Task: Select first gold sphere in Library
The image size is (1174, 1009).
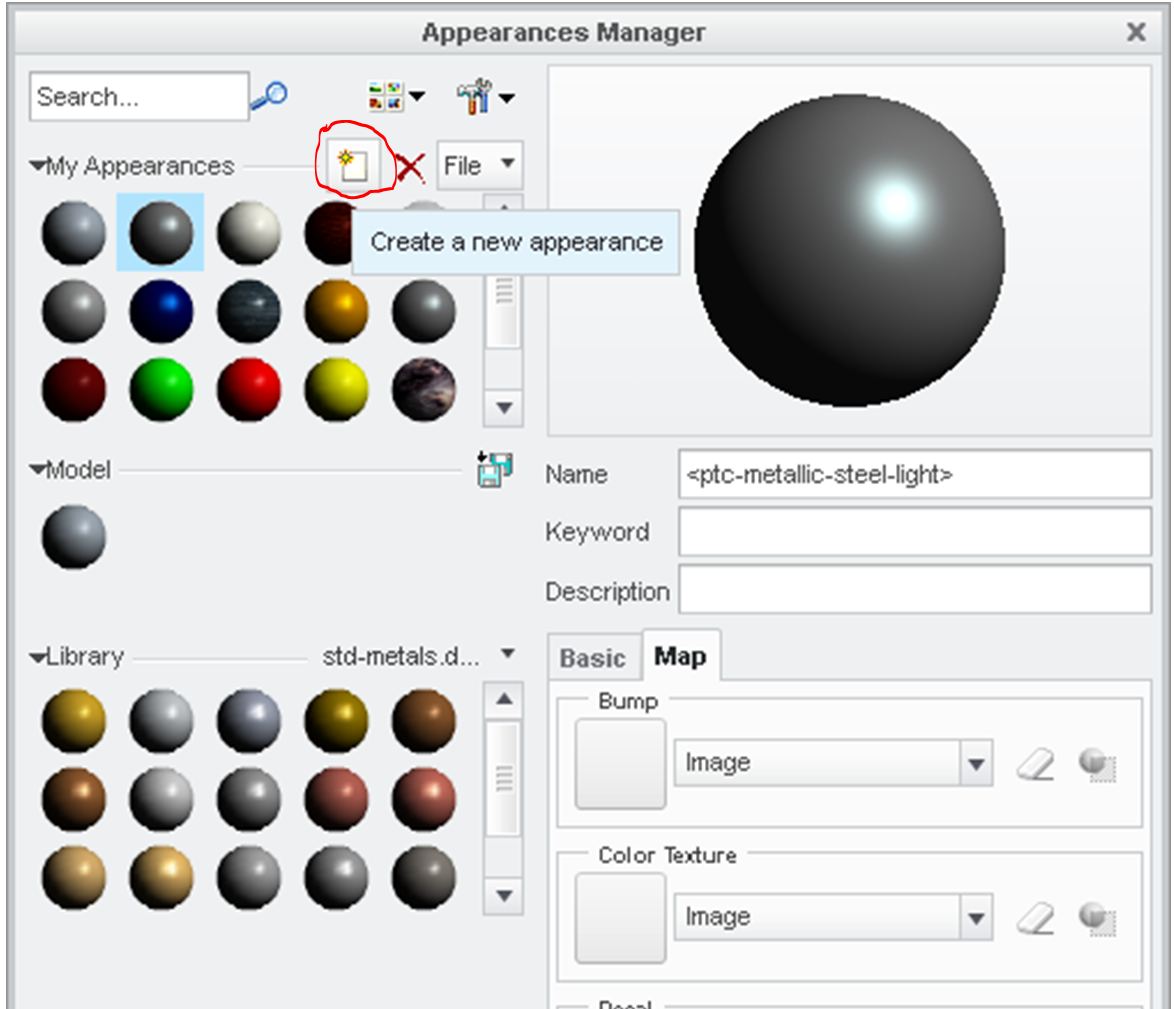Action: point(73,721)
